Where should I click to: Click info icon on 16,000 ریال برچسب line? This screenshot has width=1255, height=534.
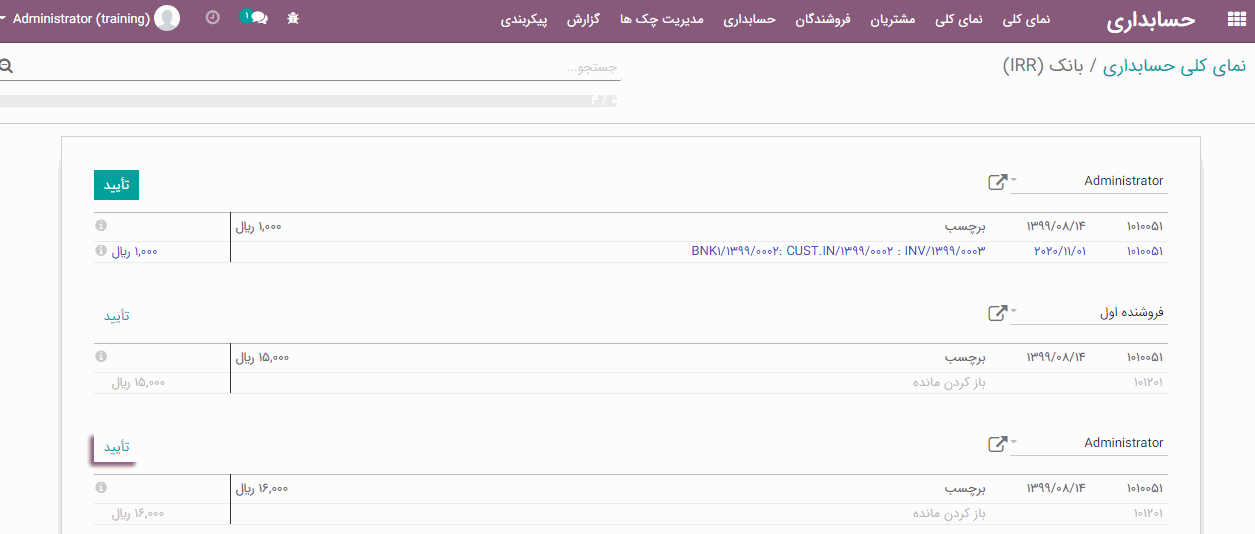101,488
